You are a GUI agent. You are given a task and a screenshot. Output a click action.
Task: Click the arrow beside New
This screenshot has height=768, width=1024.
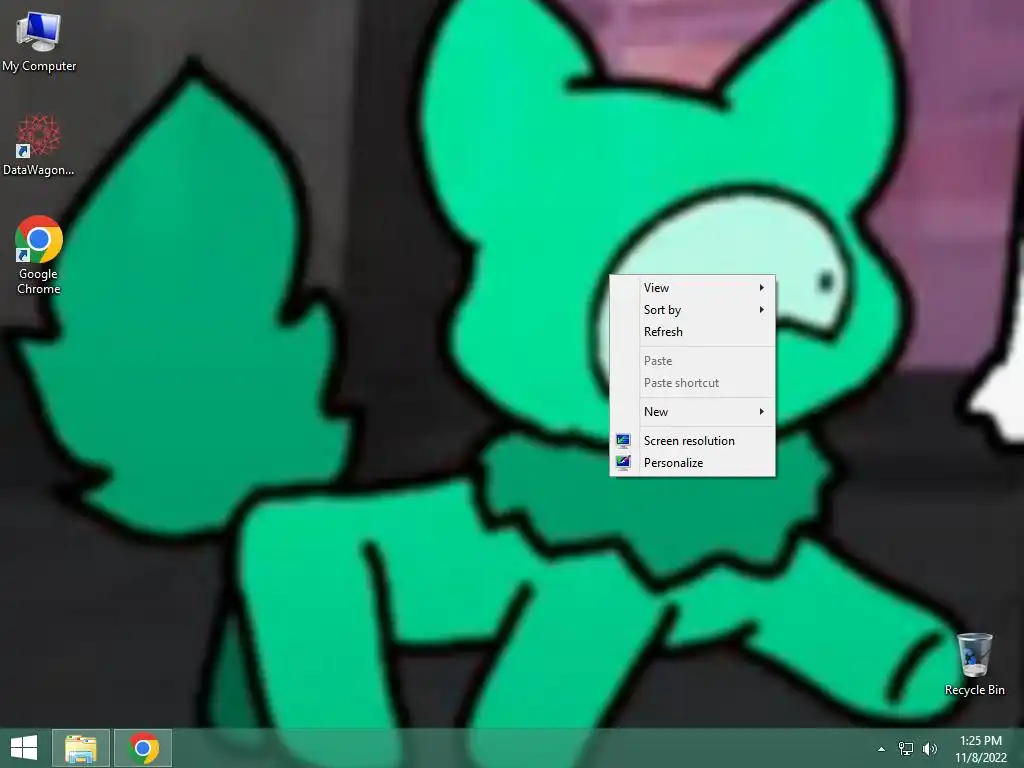(761, 411)
